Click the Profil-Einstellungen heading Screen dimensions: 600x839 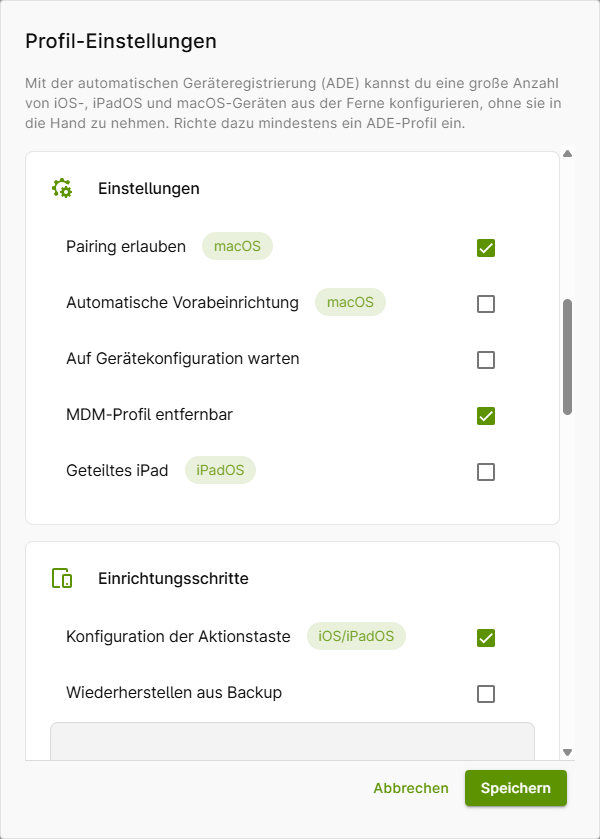click(119, 42)
